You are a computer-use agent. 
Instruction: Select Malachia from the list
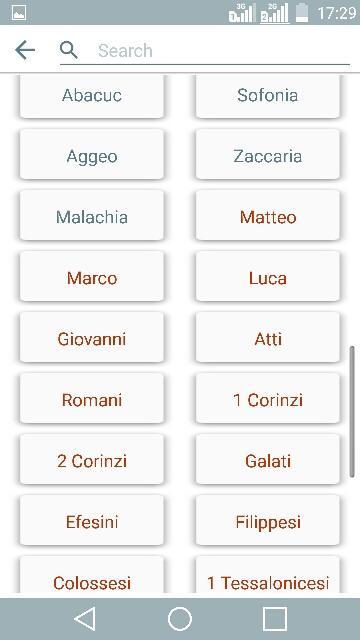(x=92, y=215)
